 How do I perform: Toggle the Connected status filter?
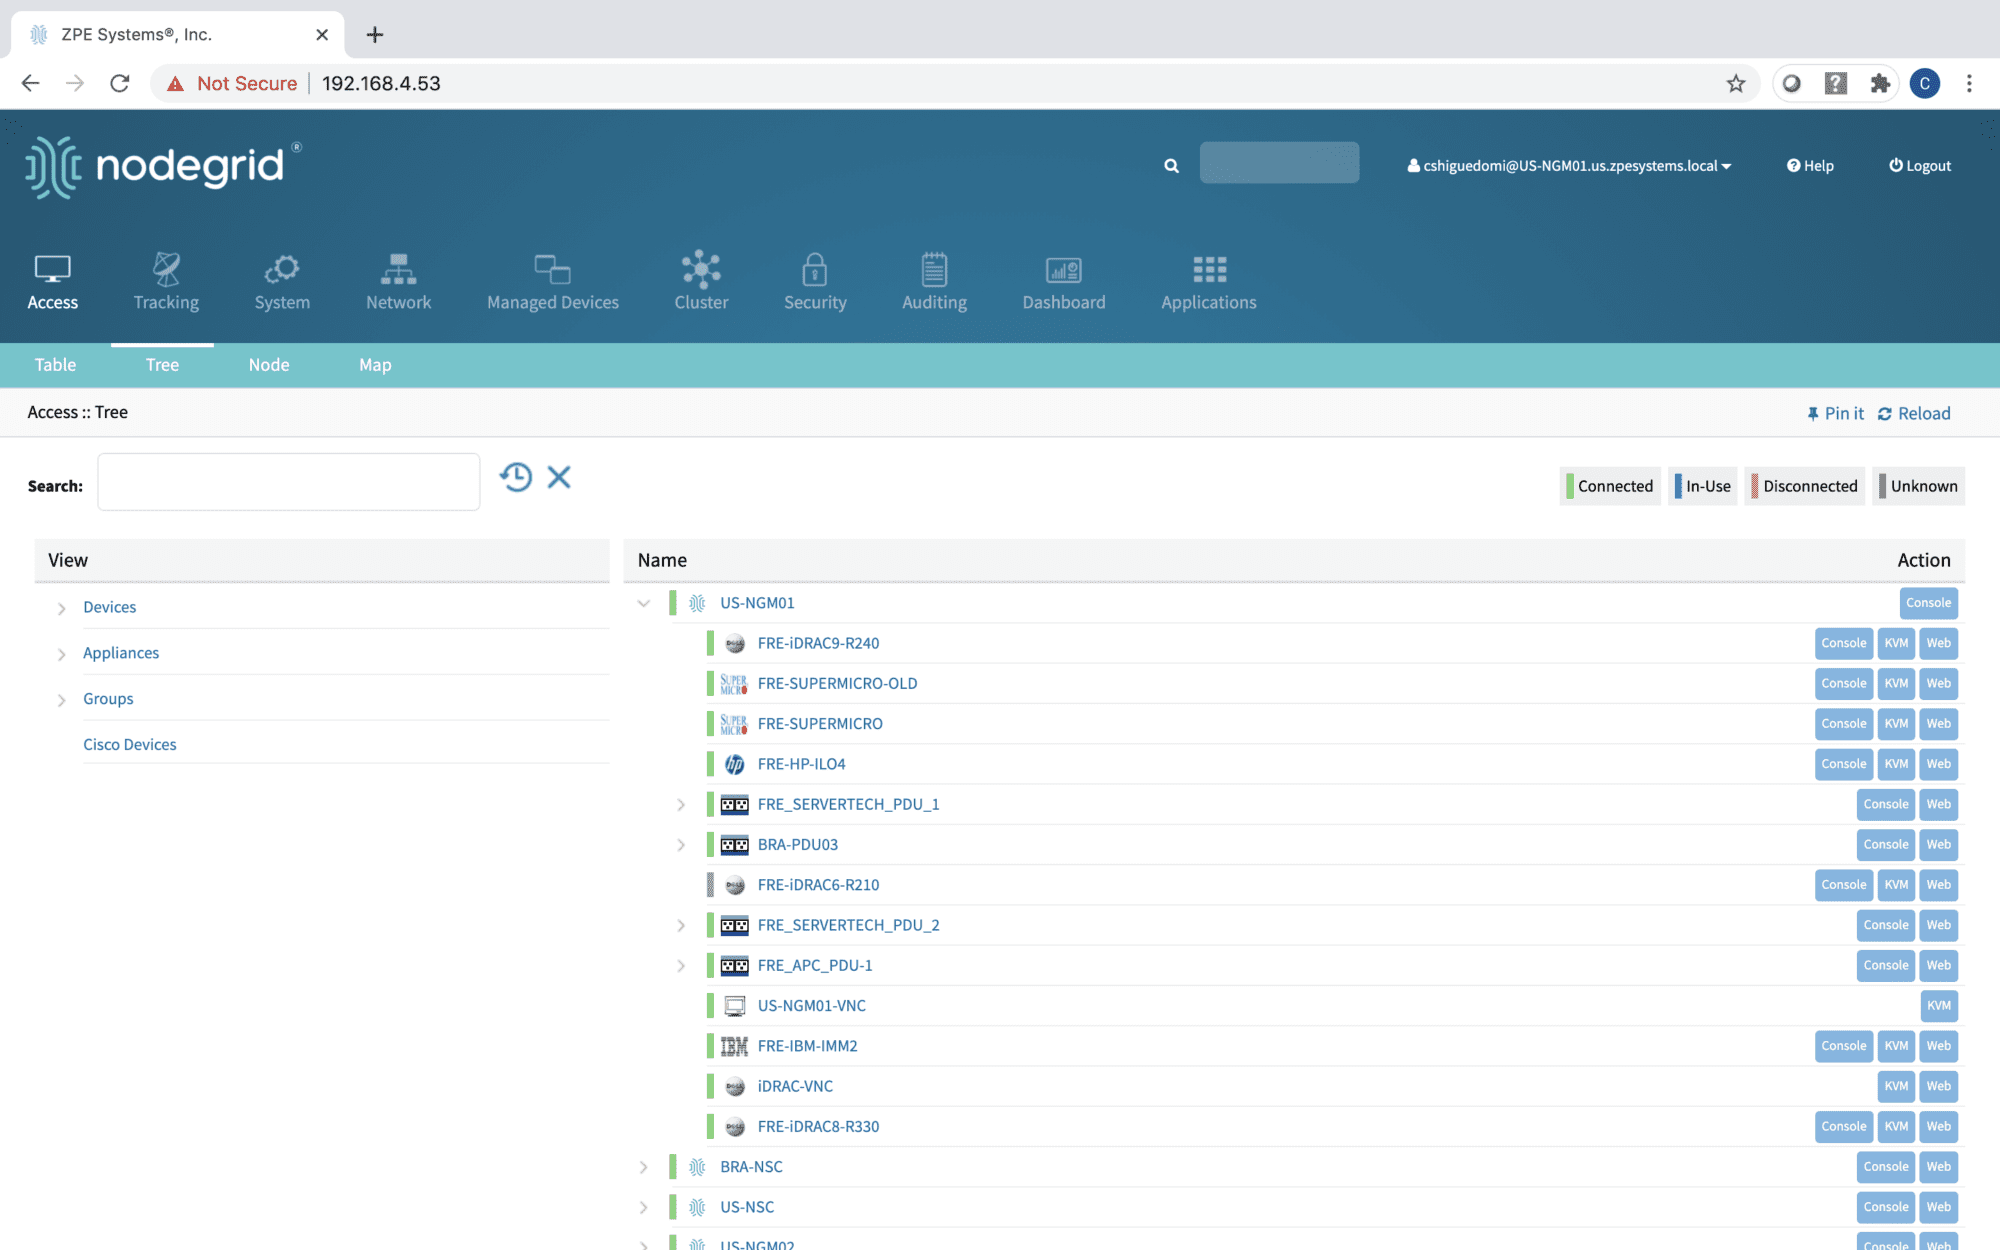(1610, 486)
